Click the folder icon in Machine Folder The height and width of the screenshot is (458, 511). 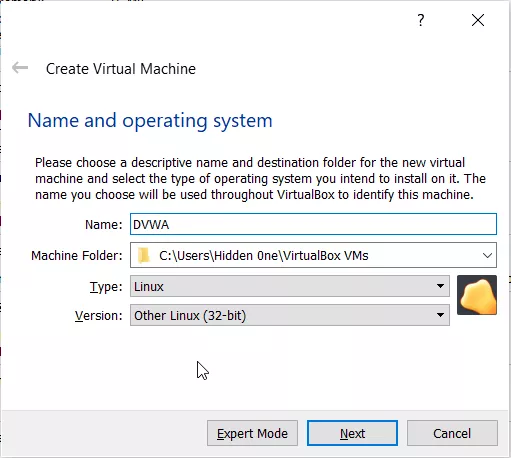coord(144,255)
